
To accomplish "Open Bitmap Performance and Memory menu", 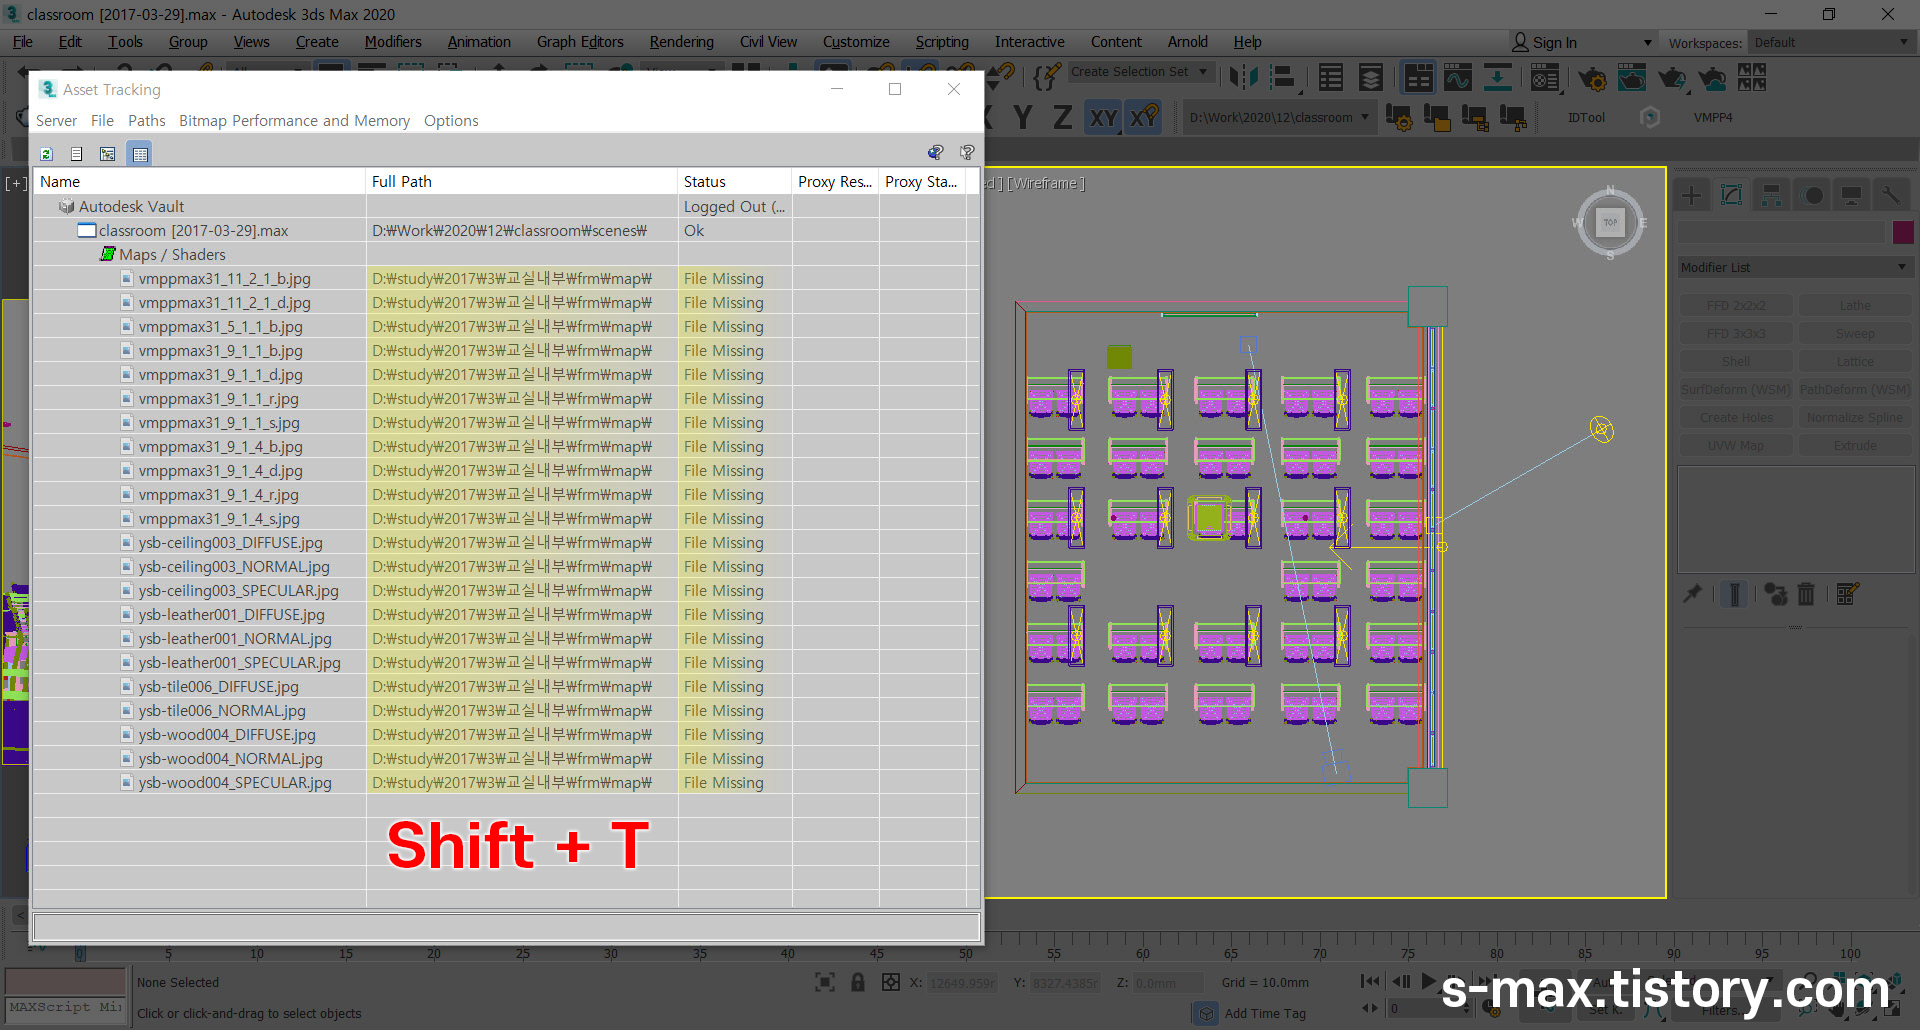I will [294, 120].
